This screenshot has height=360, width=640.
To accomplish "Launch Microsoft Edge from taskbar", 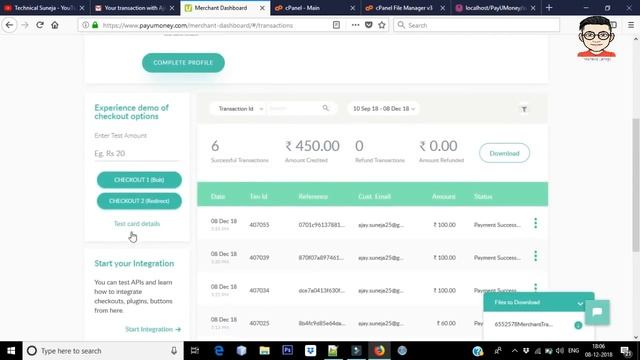I will coord(219,351).
